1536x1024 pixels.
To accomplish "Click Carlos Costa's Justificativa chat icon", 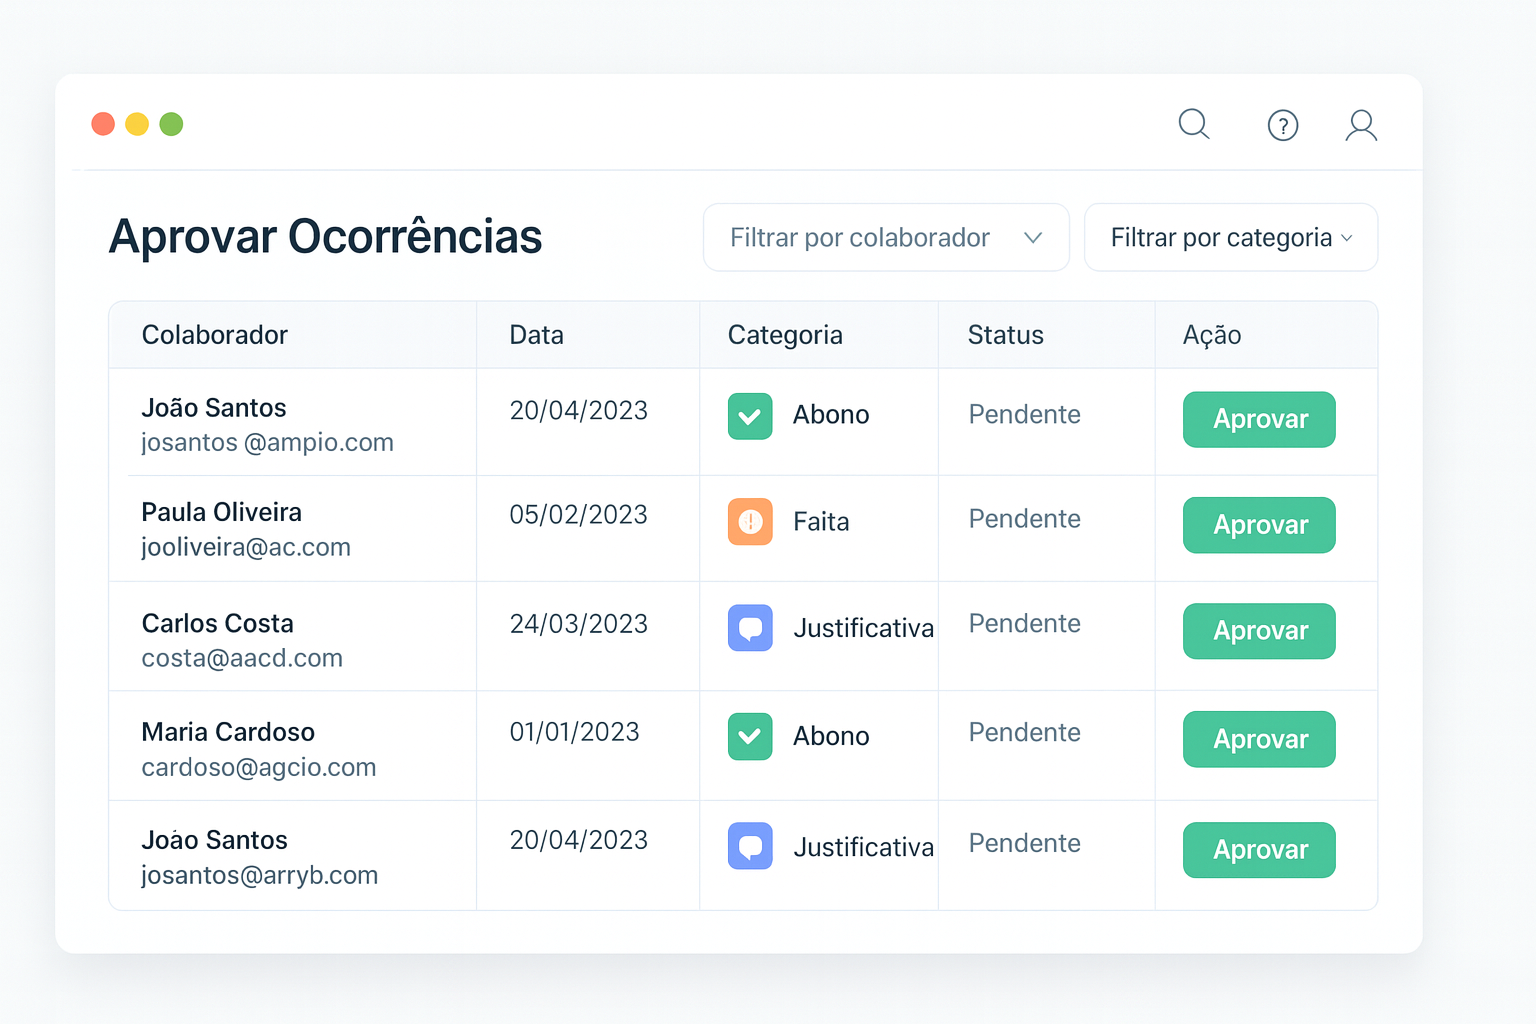I will point(750,628).
